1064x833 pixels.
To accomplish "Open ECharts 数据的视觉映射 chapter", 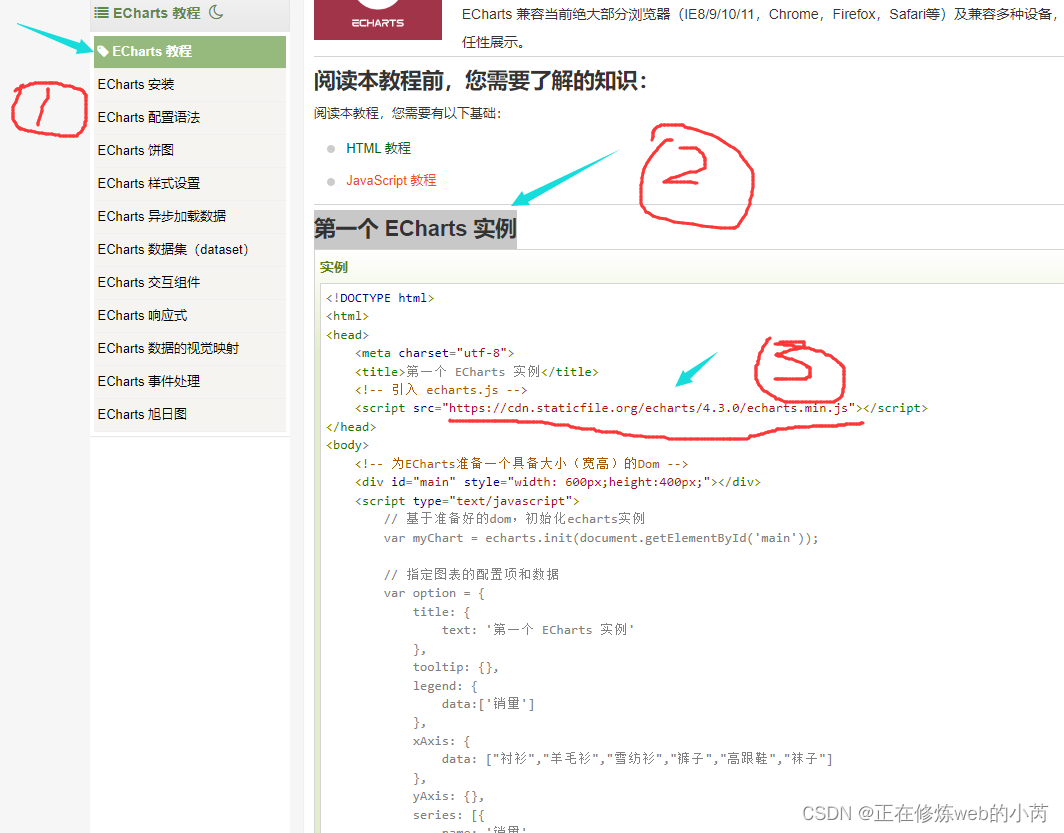I will tap(189, 349).
